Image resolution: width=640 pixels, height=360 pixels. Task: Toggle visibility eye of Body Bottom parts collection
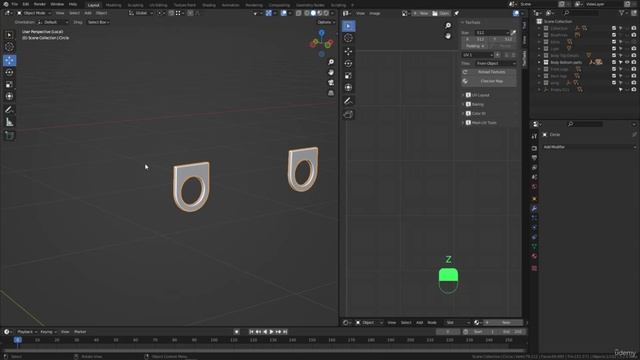pos(627,62)
